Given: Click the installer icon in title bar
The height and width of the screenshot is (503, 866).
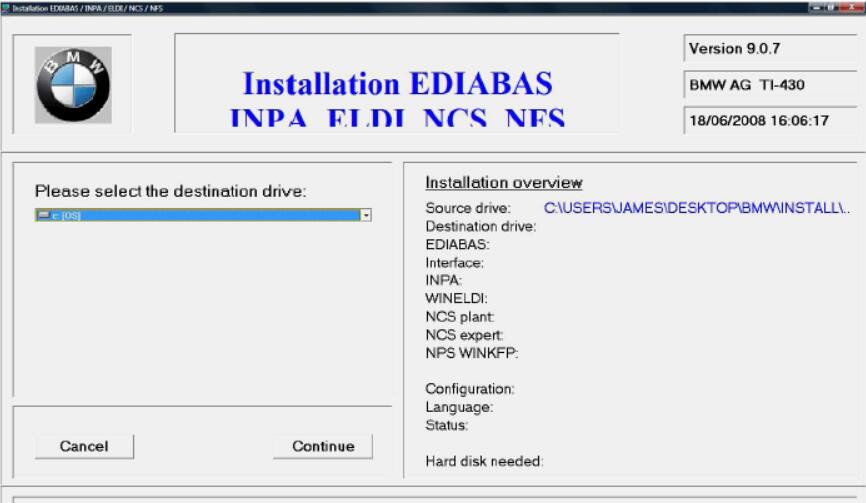Looking at the screenshot, I should pos(6,8).
